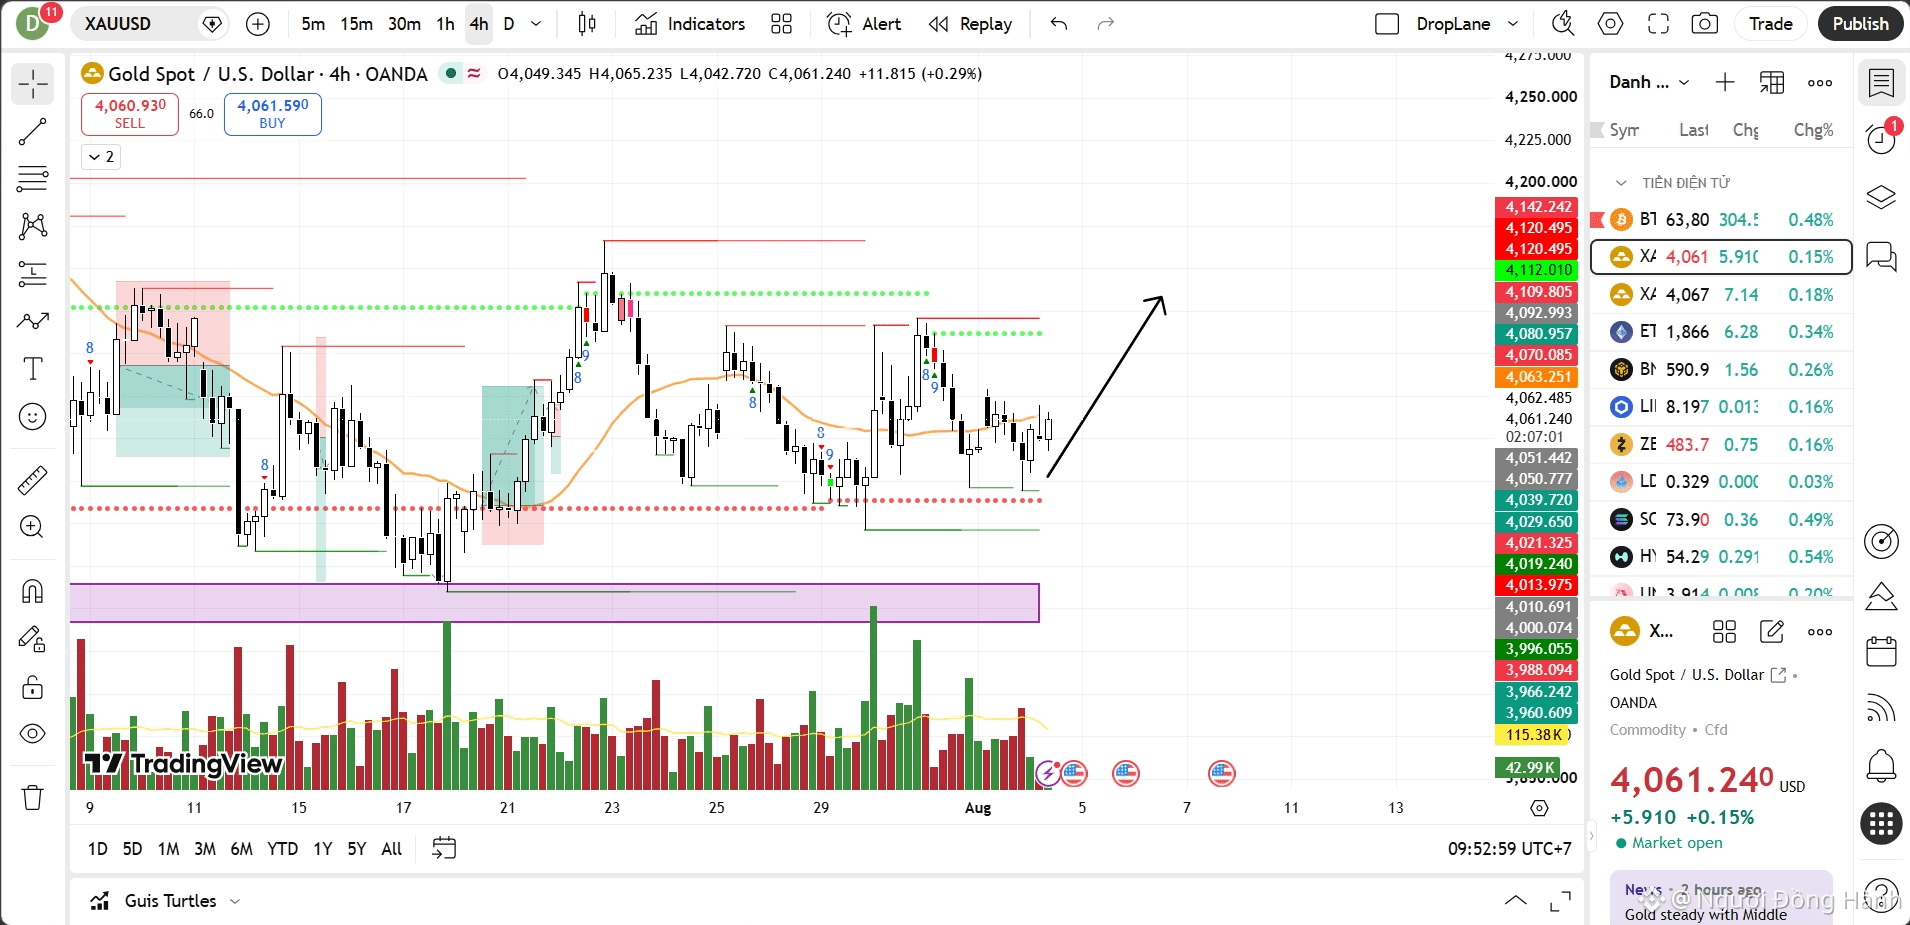This screenshot has height=925, width=1910.
Task: Maximize the bottom strategy panel
Action: [1560, 901]
